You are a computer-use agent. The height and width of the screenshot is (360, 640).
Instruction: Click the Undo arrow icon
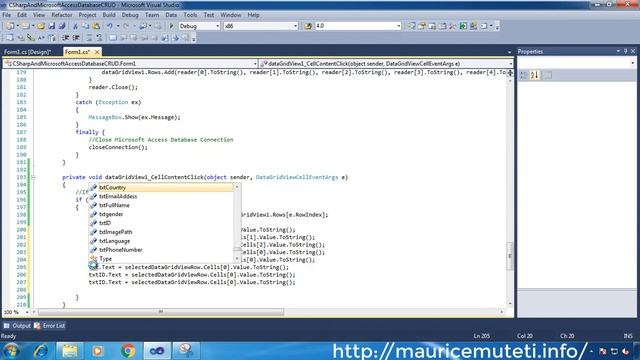(109, 26)
